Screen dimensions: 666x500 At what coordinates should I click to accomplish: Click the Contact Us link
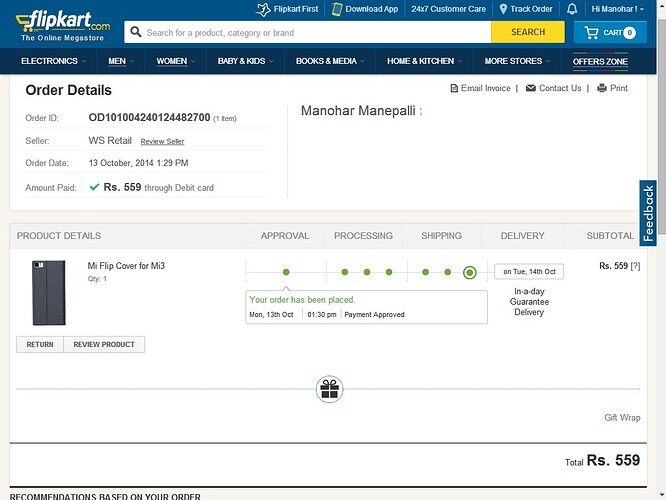[x=560, y=88]
